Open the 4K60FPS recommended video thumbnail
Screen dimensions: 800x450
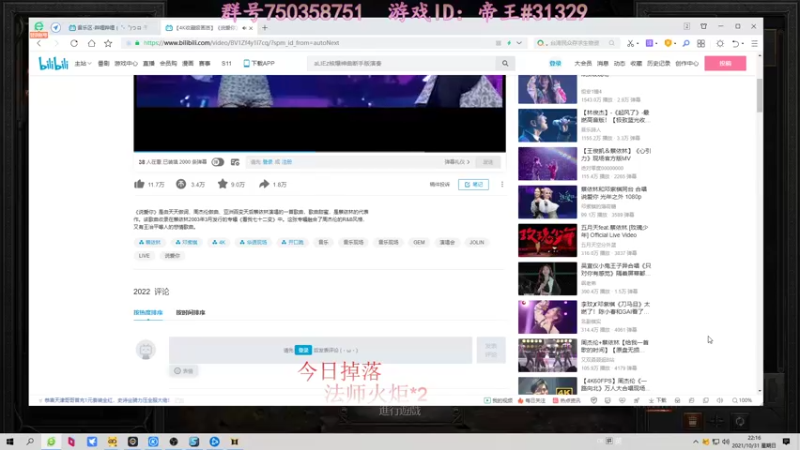click(547, 386)
